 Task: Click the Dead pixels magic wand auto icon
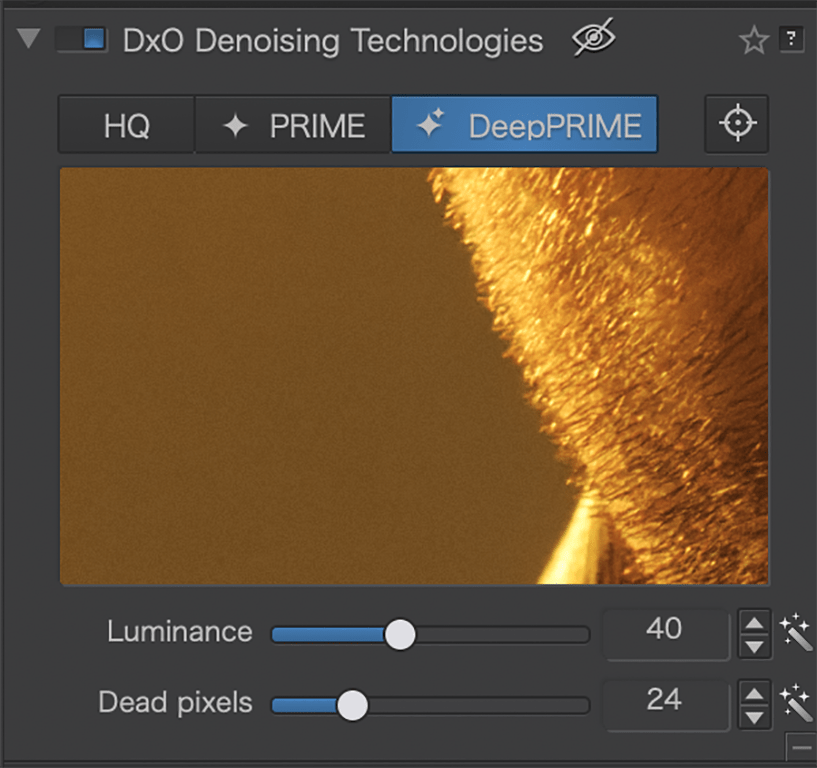coord(796,703)
